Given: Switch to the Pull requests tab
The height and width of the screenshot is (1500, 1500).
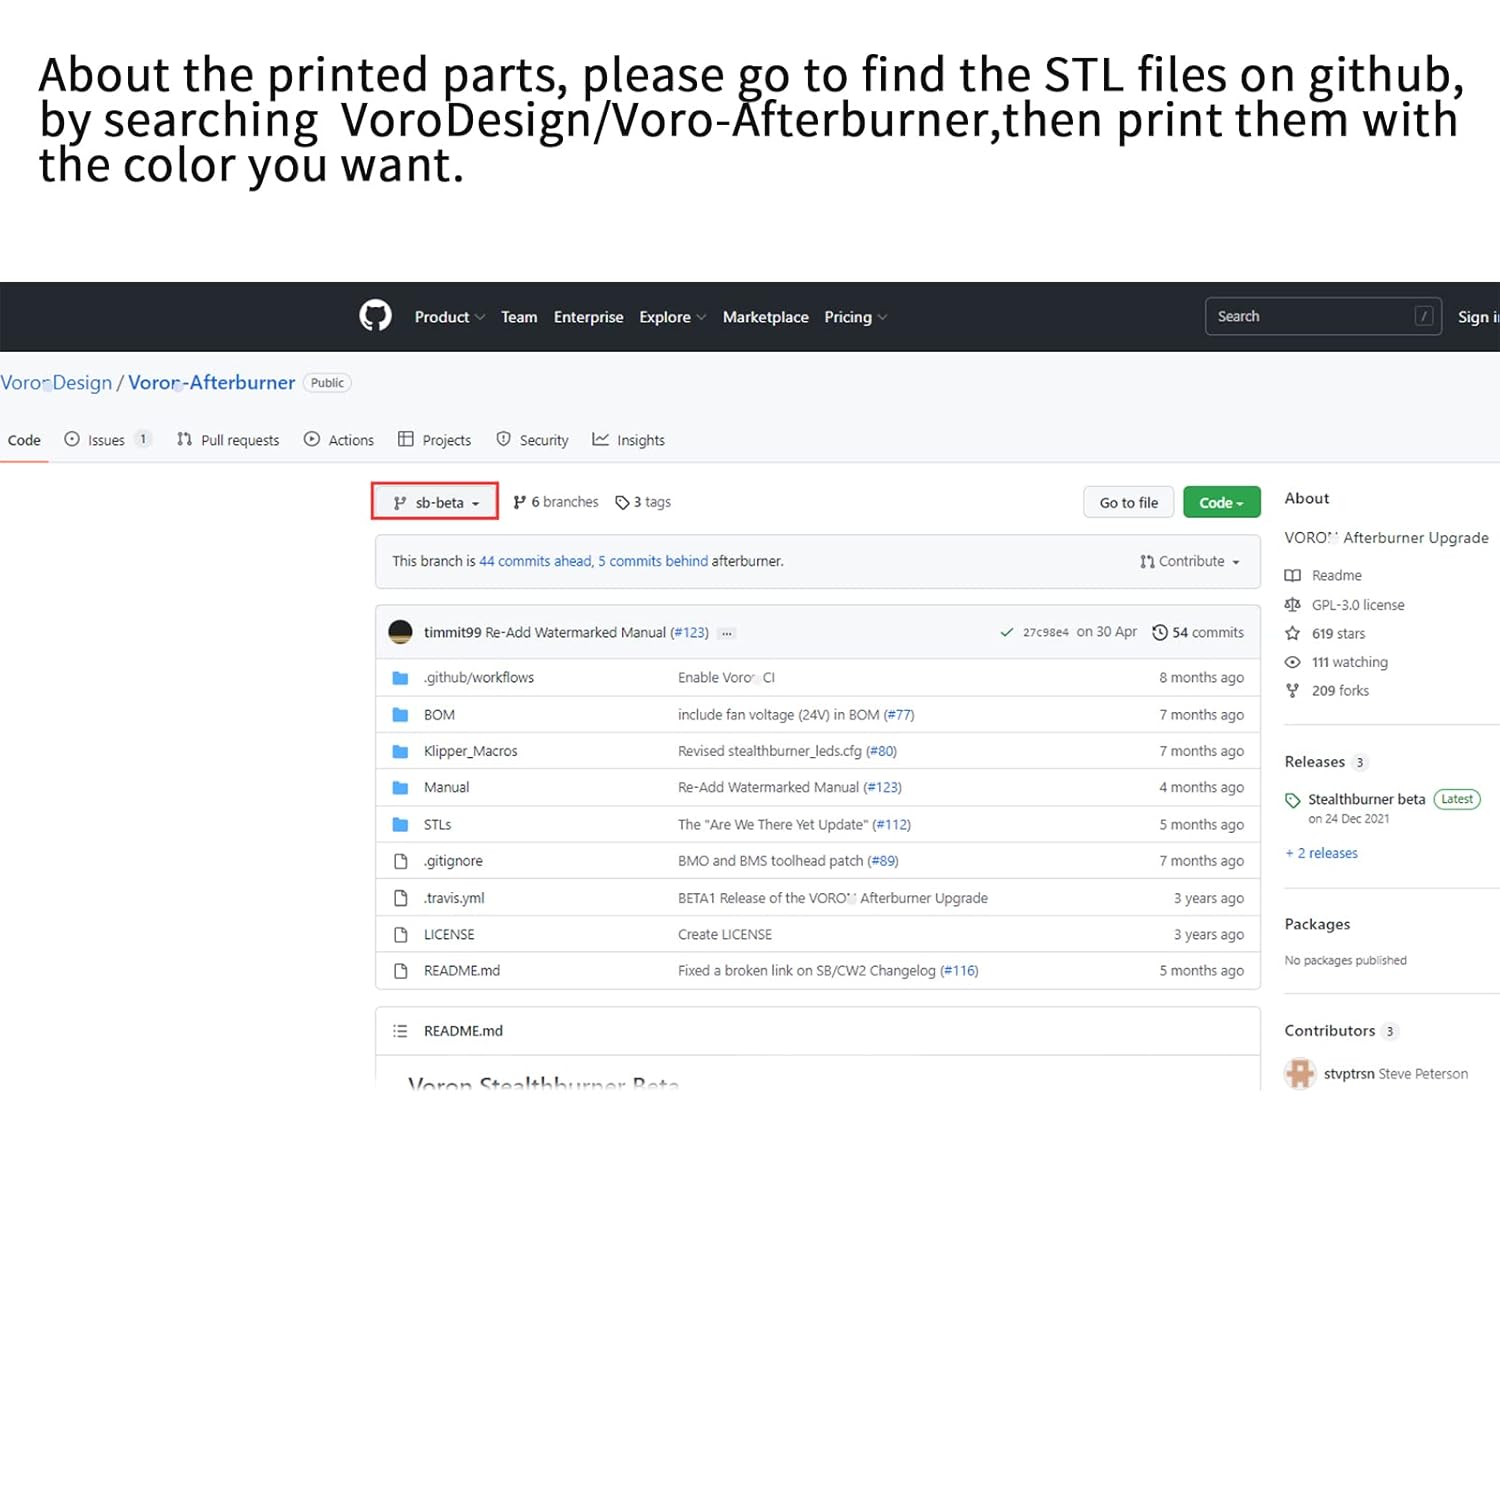Looking at the screenshot, I should coord(228,440).
